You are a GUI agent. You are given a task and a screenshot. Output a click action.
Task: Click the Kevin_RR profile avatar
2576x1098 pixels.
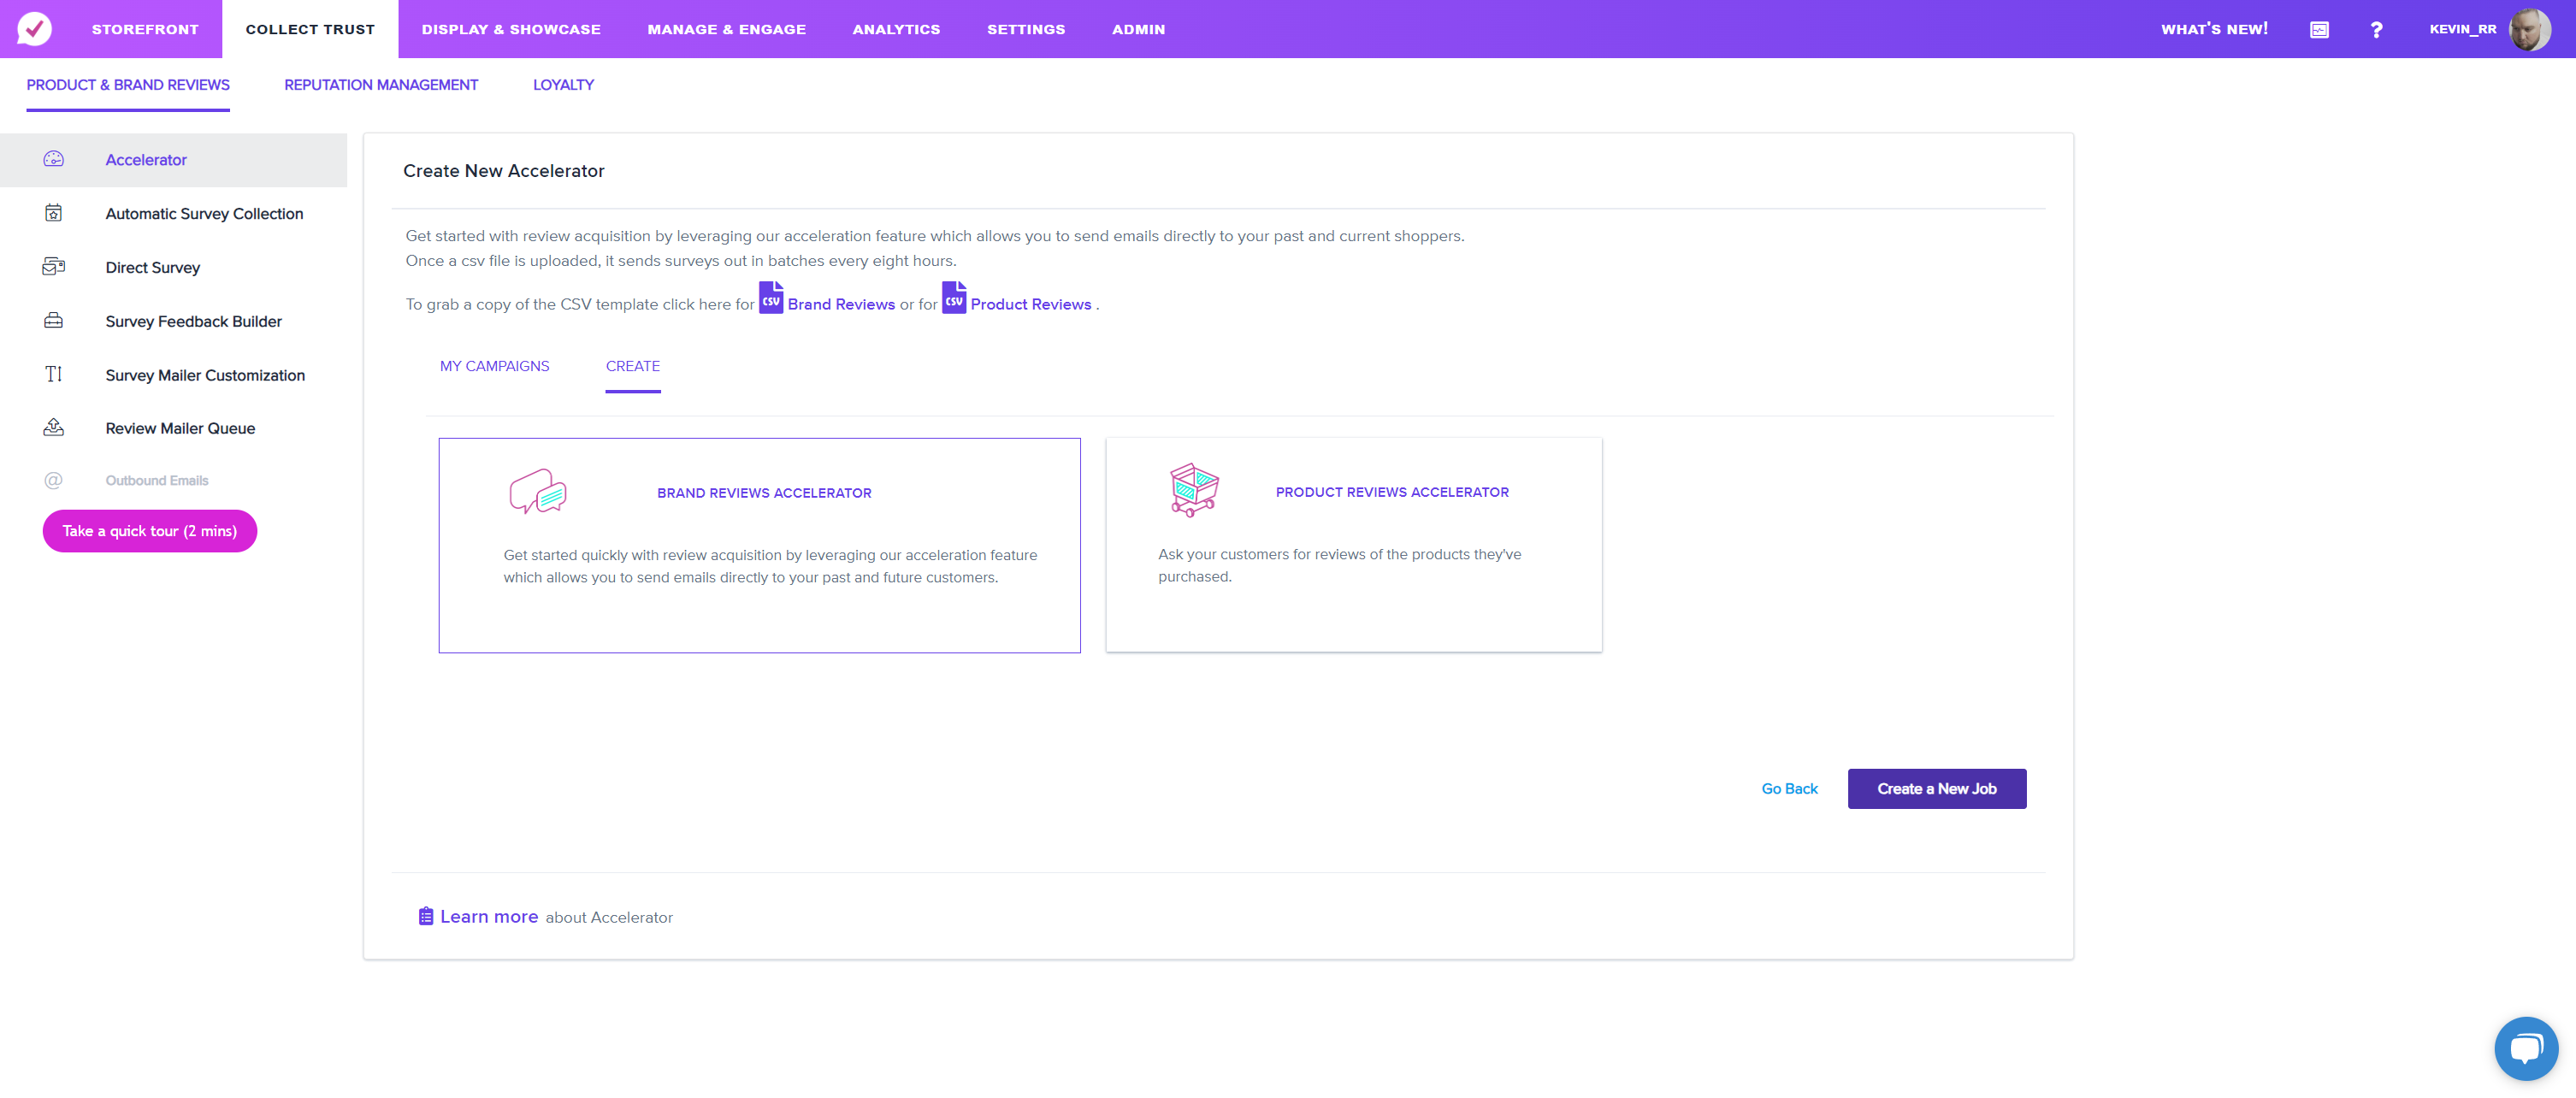tap(2530, 29)
